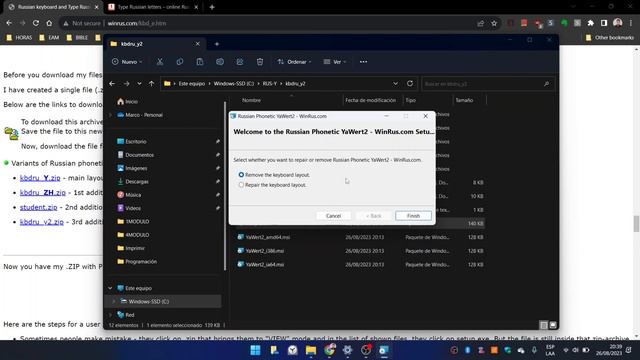Click the Rename icon in Explorer toolbar
This screenshot has height=360, width=640.
[x=220, y=62]
